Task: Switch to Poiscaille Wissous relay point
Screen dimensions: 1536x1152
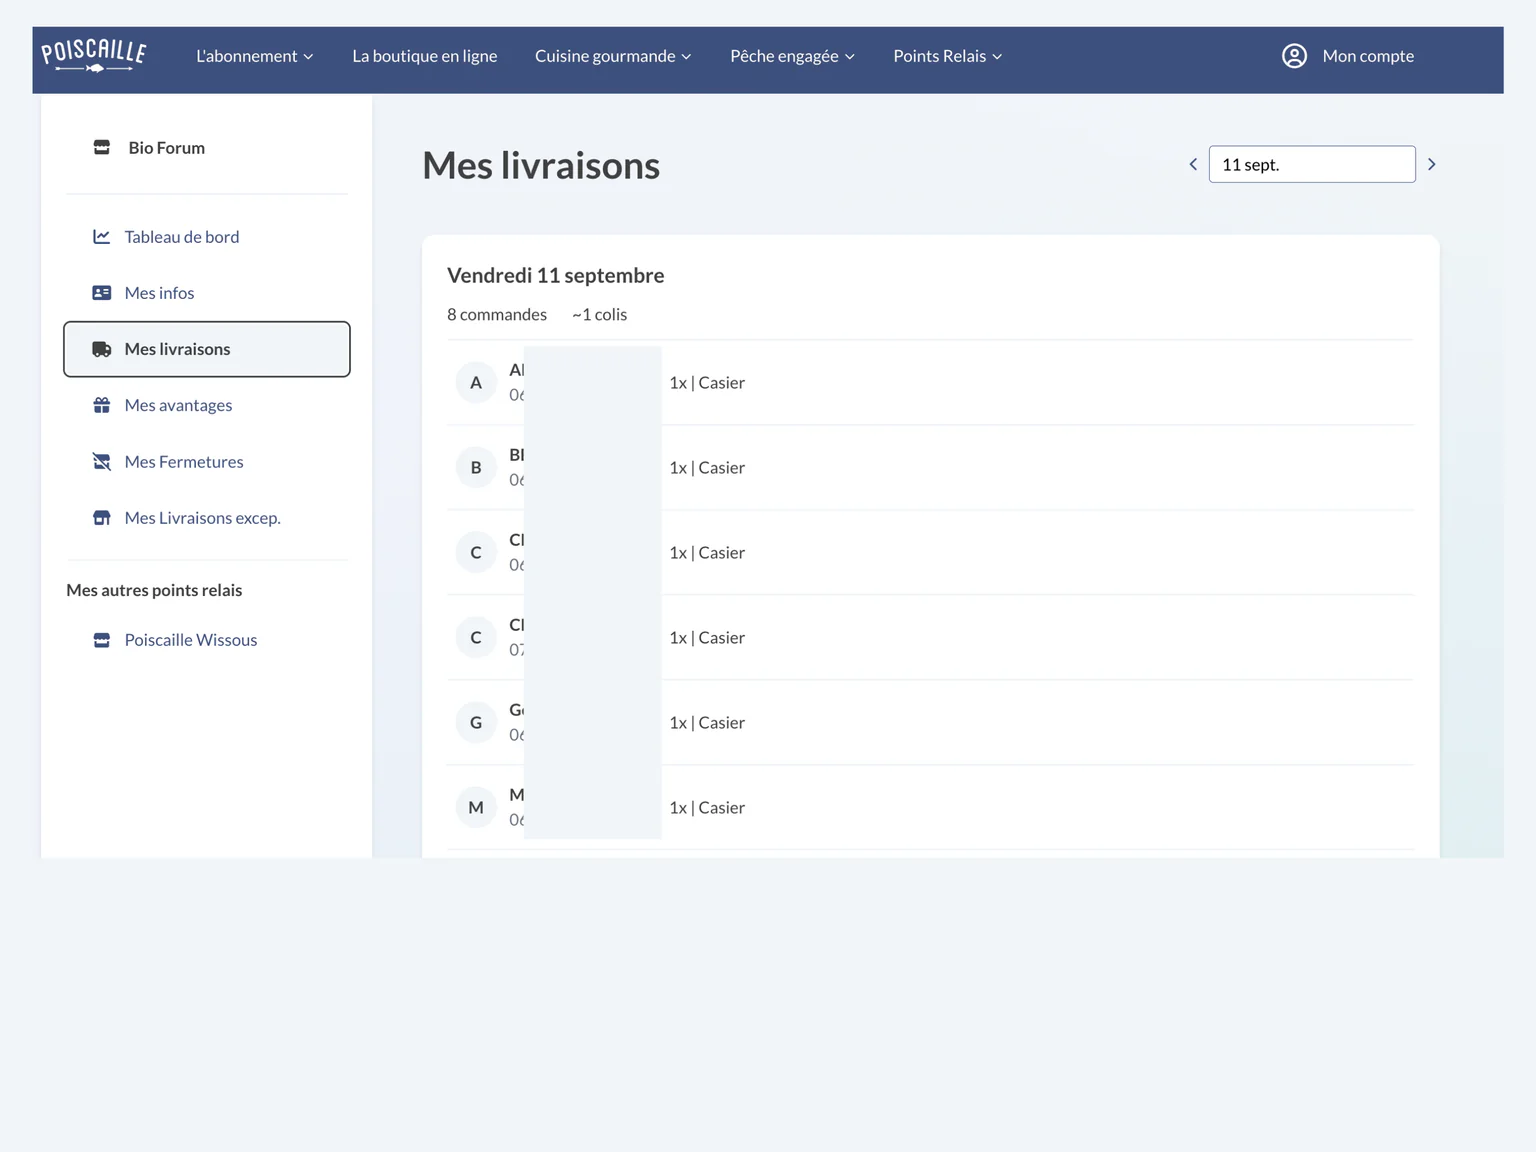Action: (190, 640)
